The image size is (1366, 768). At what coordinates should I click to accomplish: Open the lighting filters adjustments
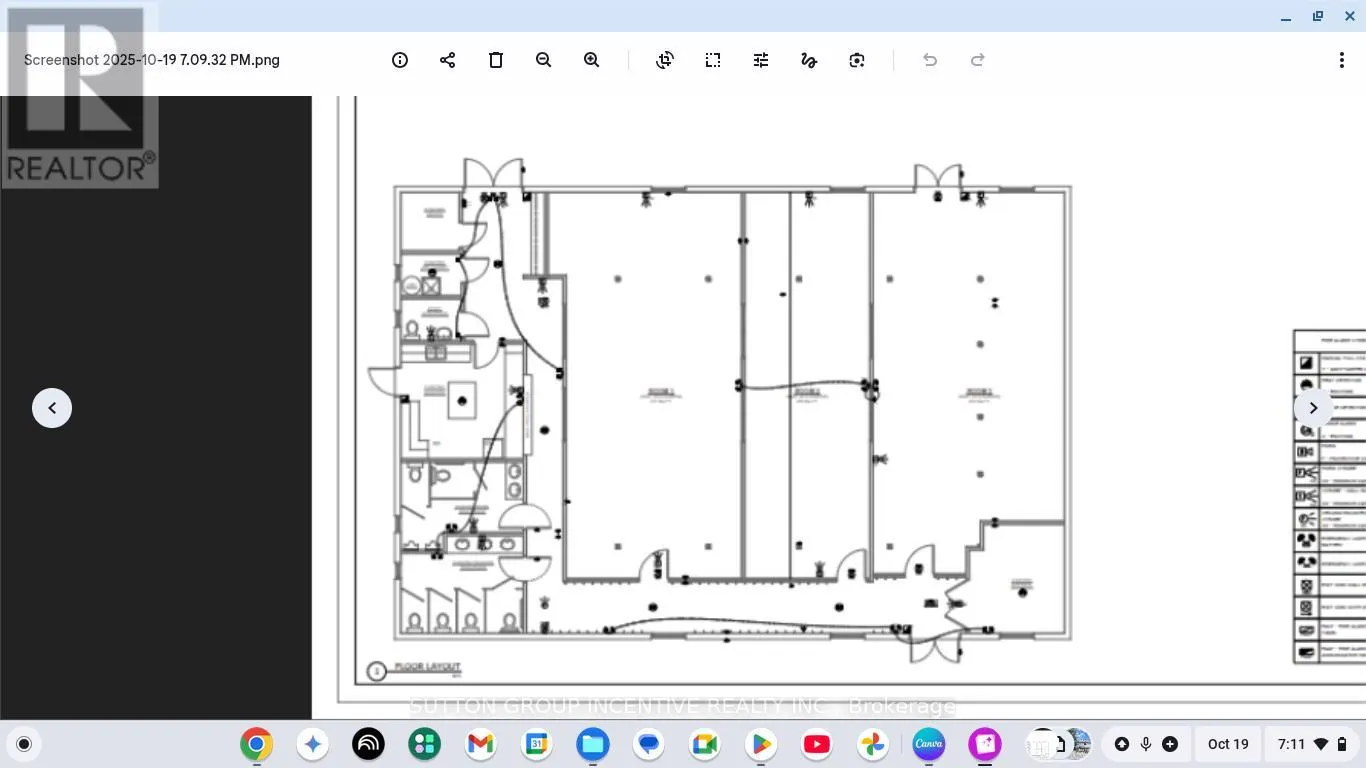tap(761, 60)
